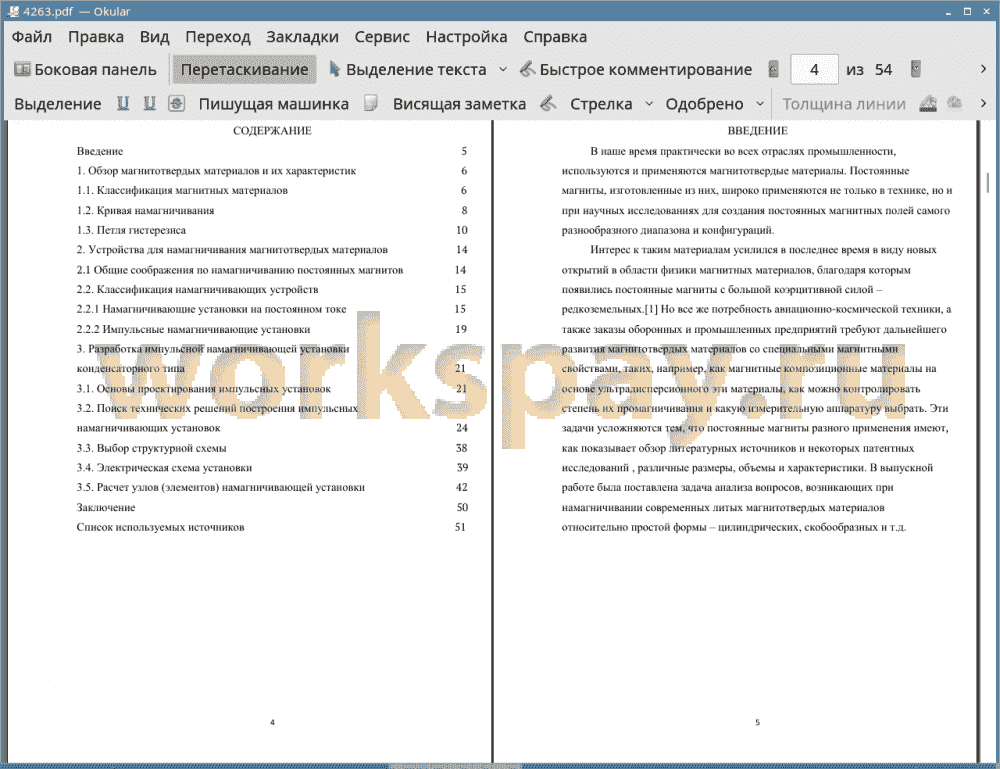Screen dimensions: 1000x769
Task: Click the note icon before Висящая заметка
Action: tap(371, 103)
